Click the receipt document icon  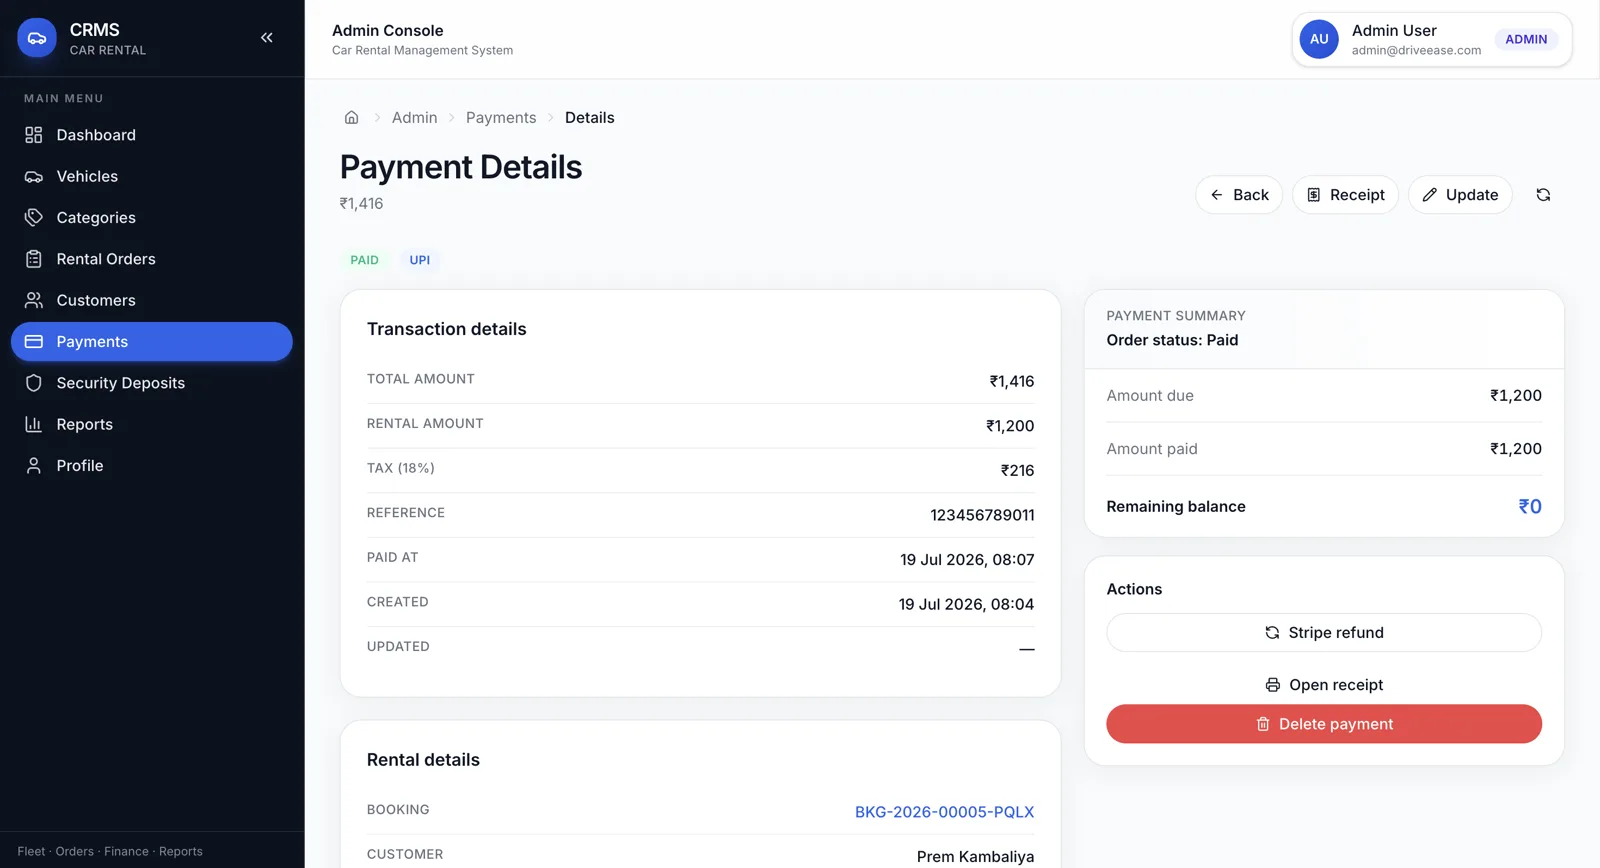1314,195
